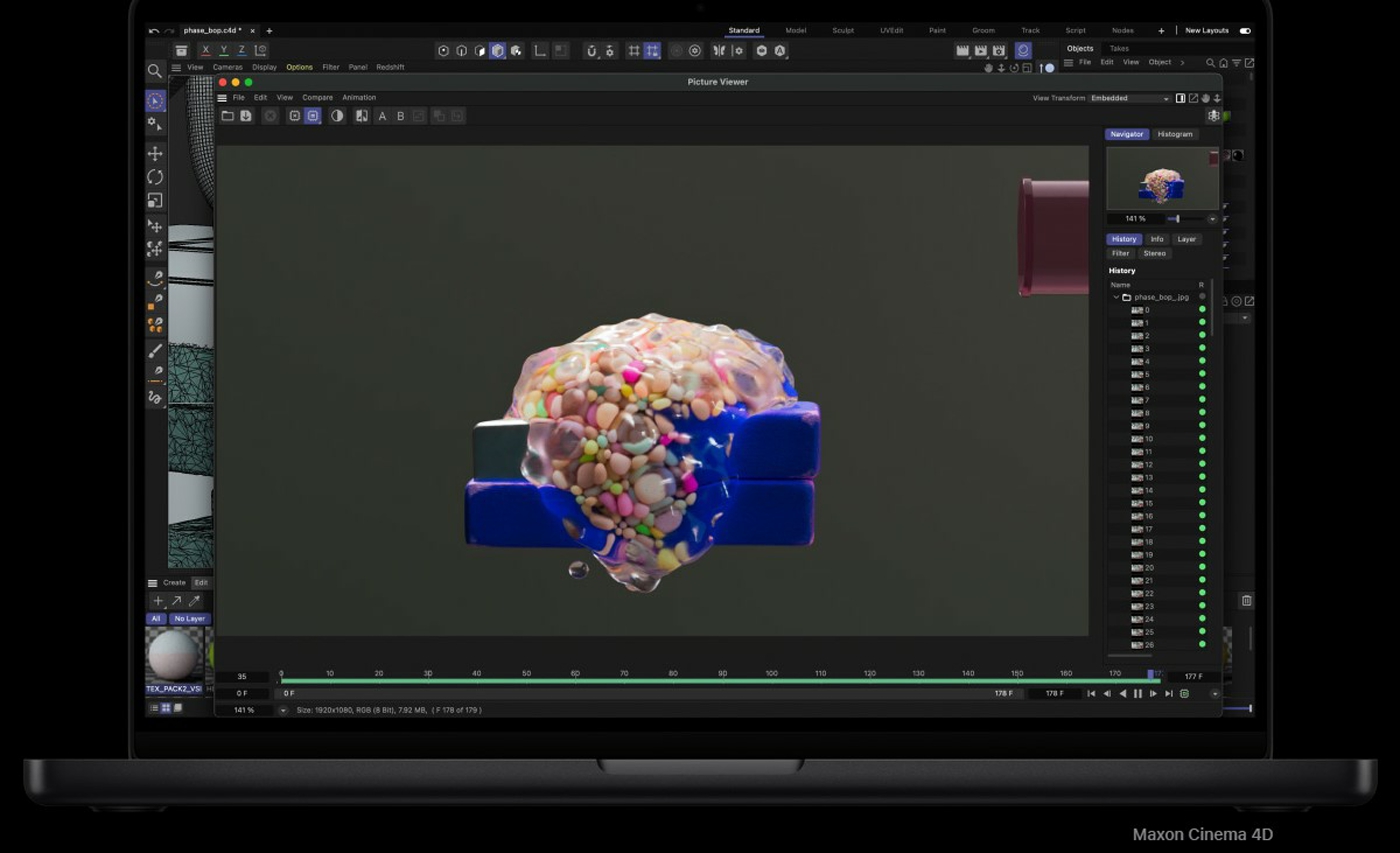Select the Scale tool in left palette
Screen dimensions: 1400x853
point(155,200)
